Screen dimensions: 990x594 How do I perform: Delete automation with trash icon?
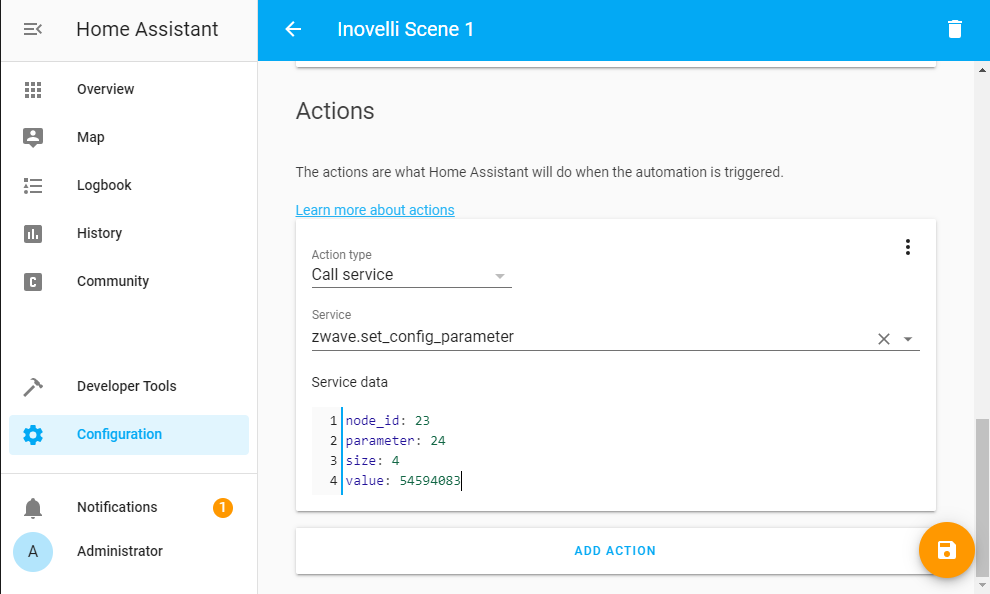pyautogui.click(x=955, y=30)
